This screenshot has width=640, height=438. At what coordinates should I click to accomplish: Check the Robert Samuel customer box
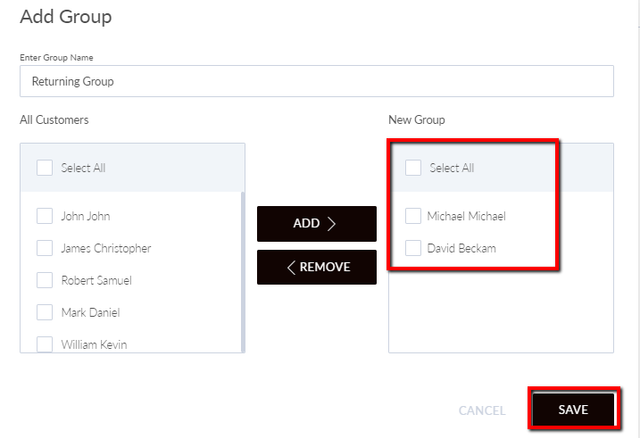click(x=44, y=280)
